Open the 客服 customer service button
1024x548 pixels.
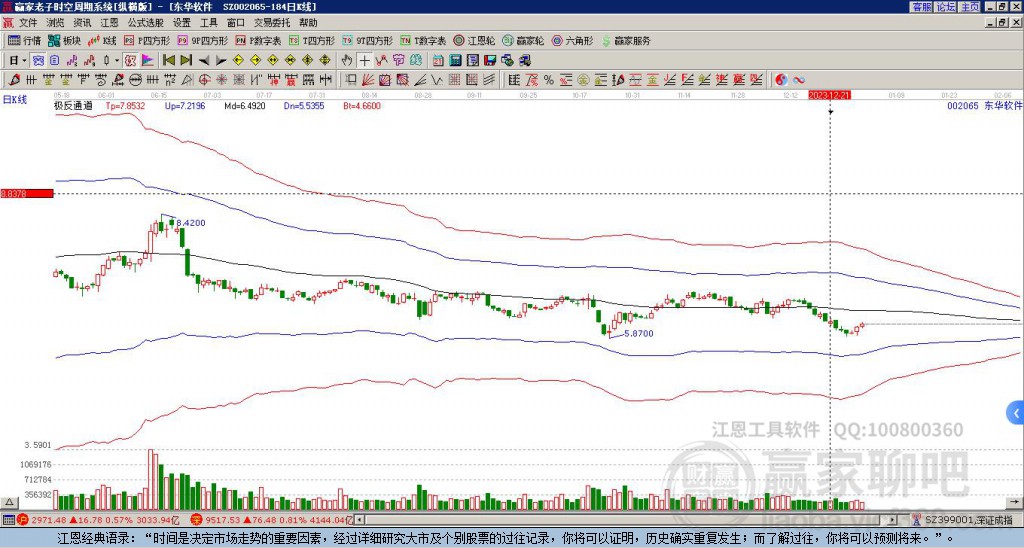921,7
